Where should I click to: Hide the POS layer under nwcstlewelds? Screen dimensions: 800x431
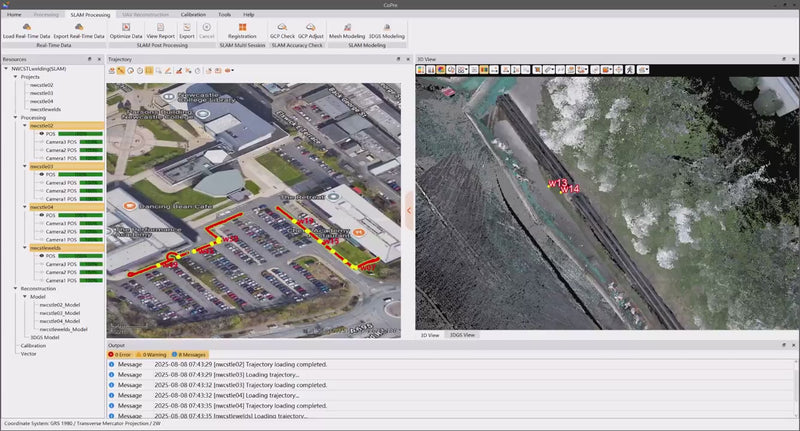coord(40,256)
